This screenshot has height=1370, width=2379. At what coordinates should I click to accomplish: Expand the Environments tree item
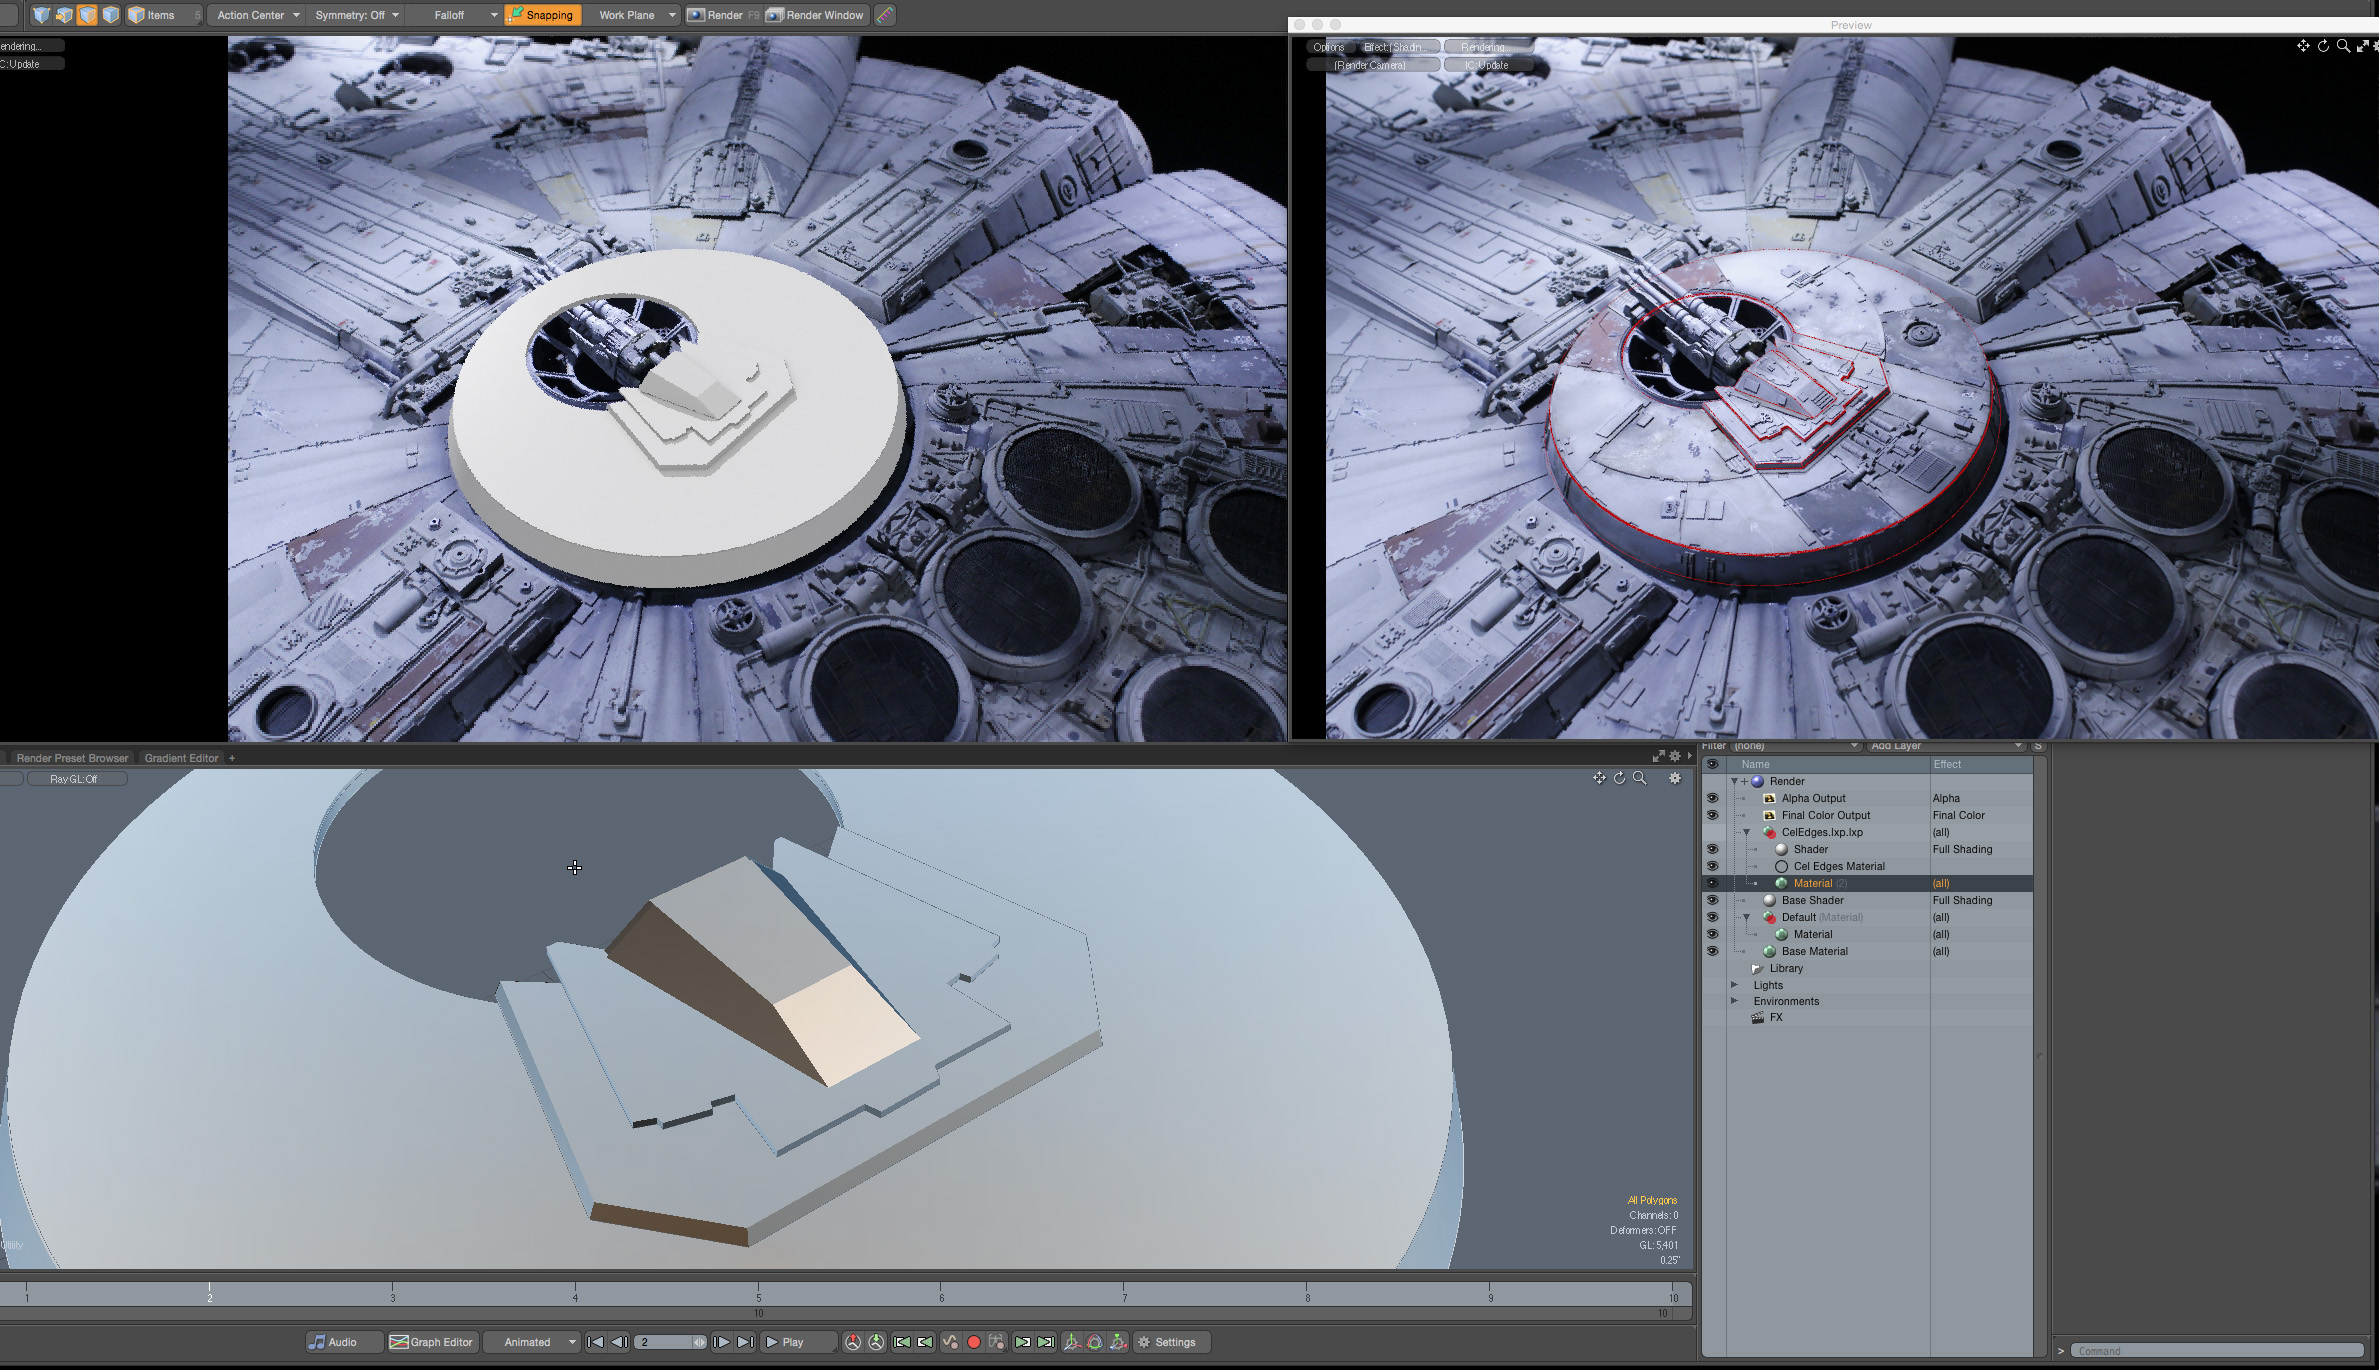1735,1001
